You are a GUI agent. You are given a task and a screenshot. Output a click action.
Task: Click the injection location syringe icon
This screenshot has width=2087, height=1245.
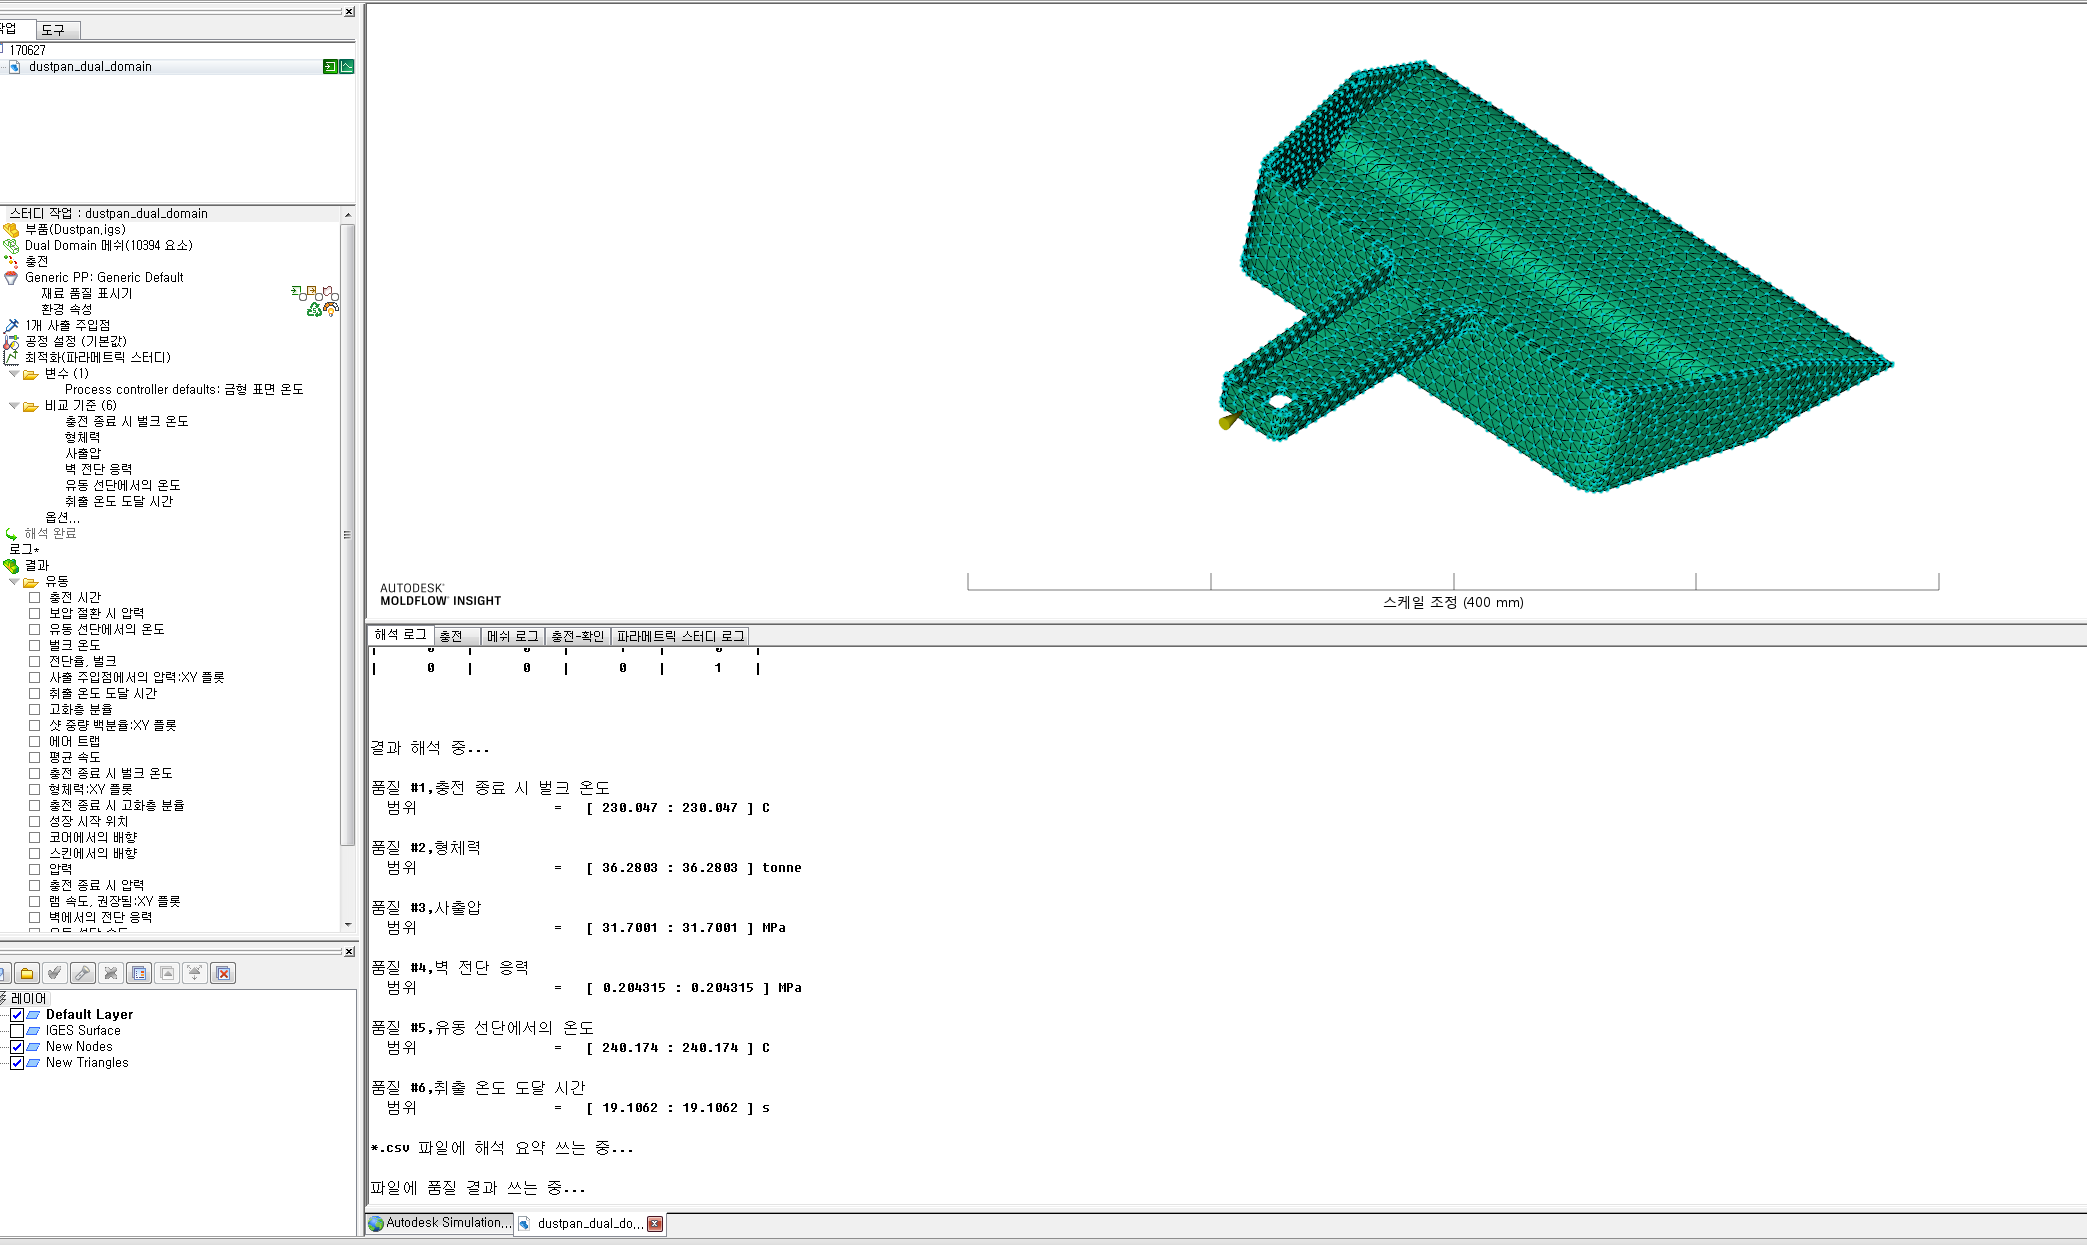click(11, 326)
